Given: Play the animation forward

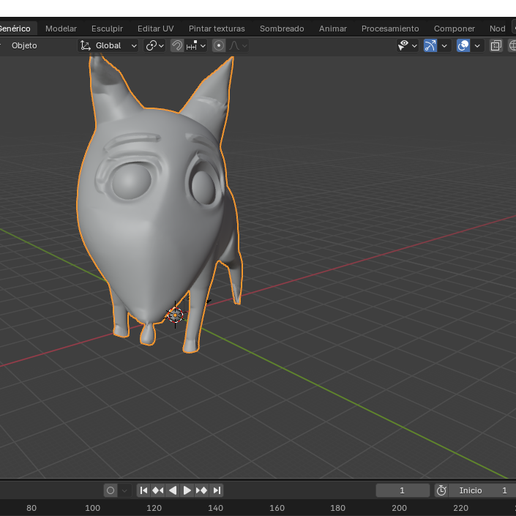Looking at the screenshot, I should (187, 490).
